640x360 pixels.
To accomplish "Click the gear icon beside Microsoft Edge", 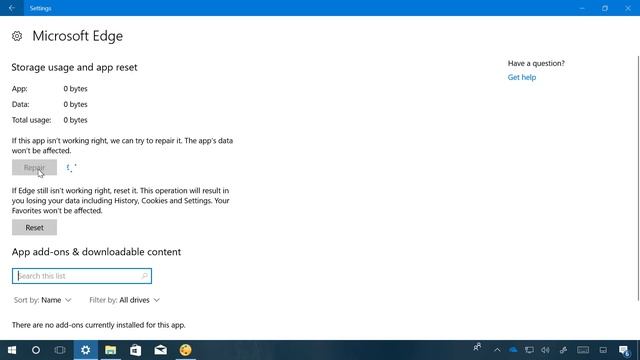I will tap(17, 36).
